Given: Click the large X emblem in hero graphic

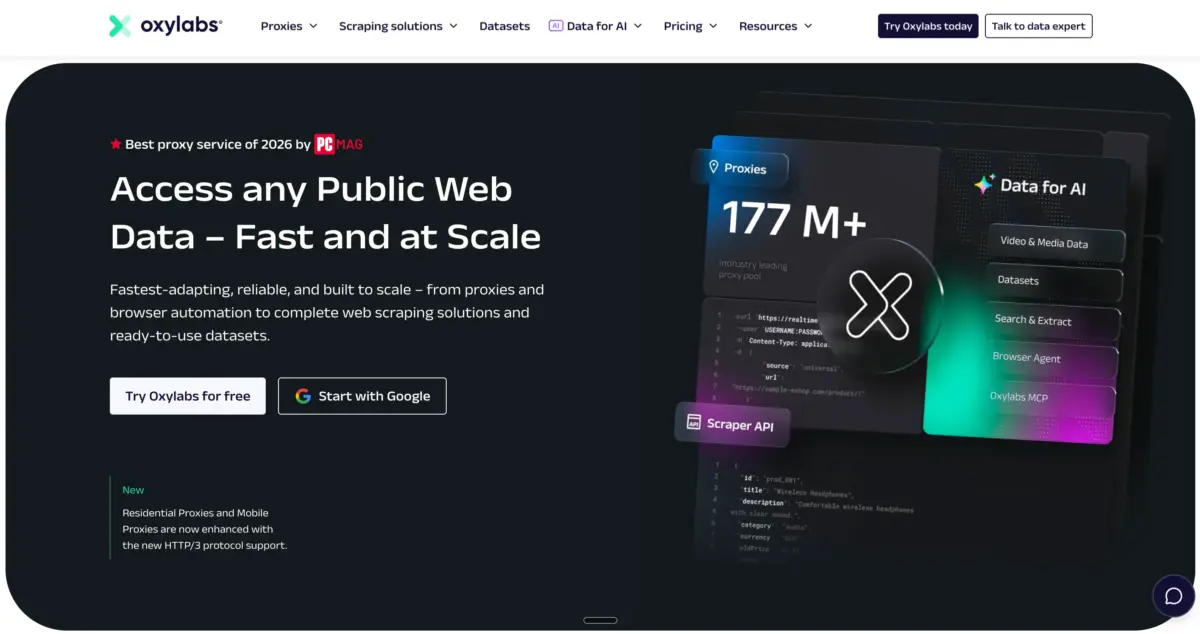Looking at the screenshot, I should click(879, 304).
